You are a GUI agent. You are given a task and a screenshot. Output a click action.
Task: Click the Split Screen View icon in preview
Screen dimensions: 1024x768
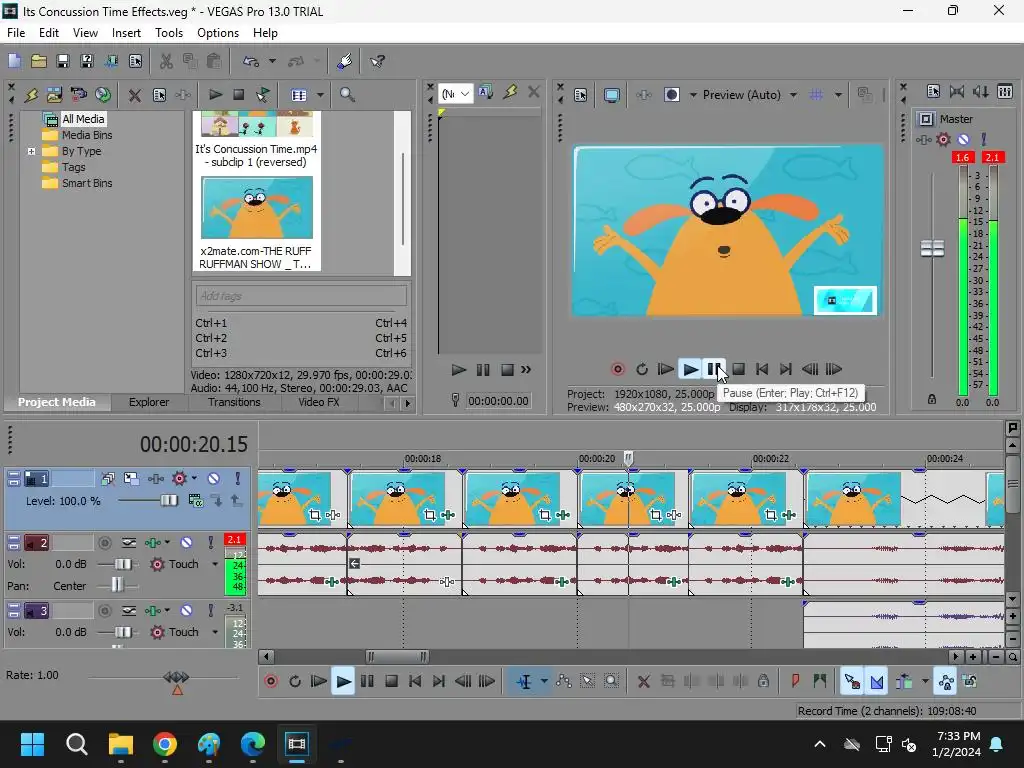672,95
